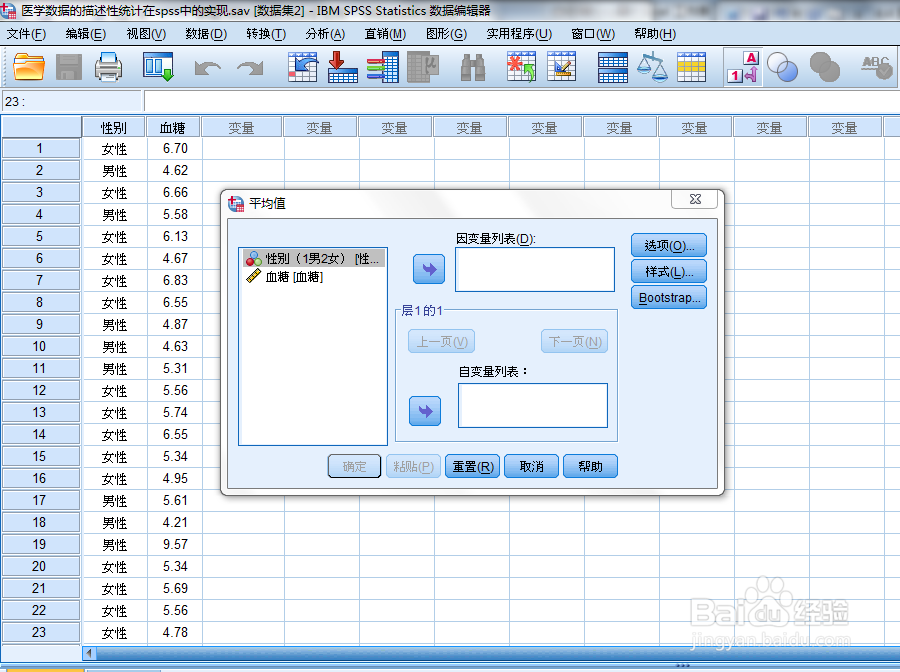This screenshot has height=672, width=900.
Task: Click the 下一页(N) button
Action: (575, 341)
